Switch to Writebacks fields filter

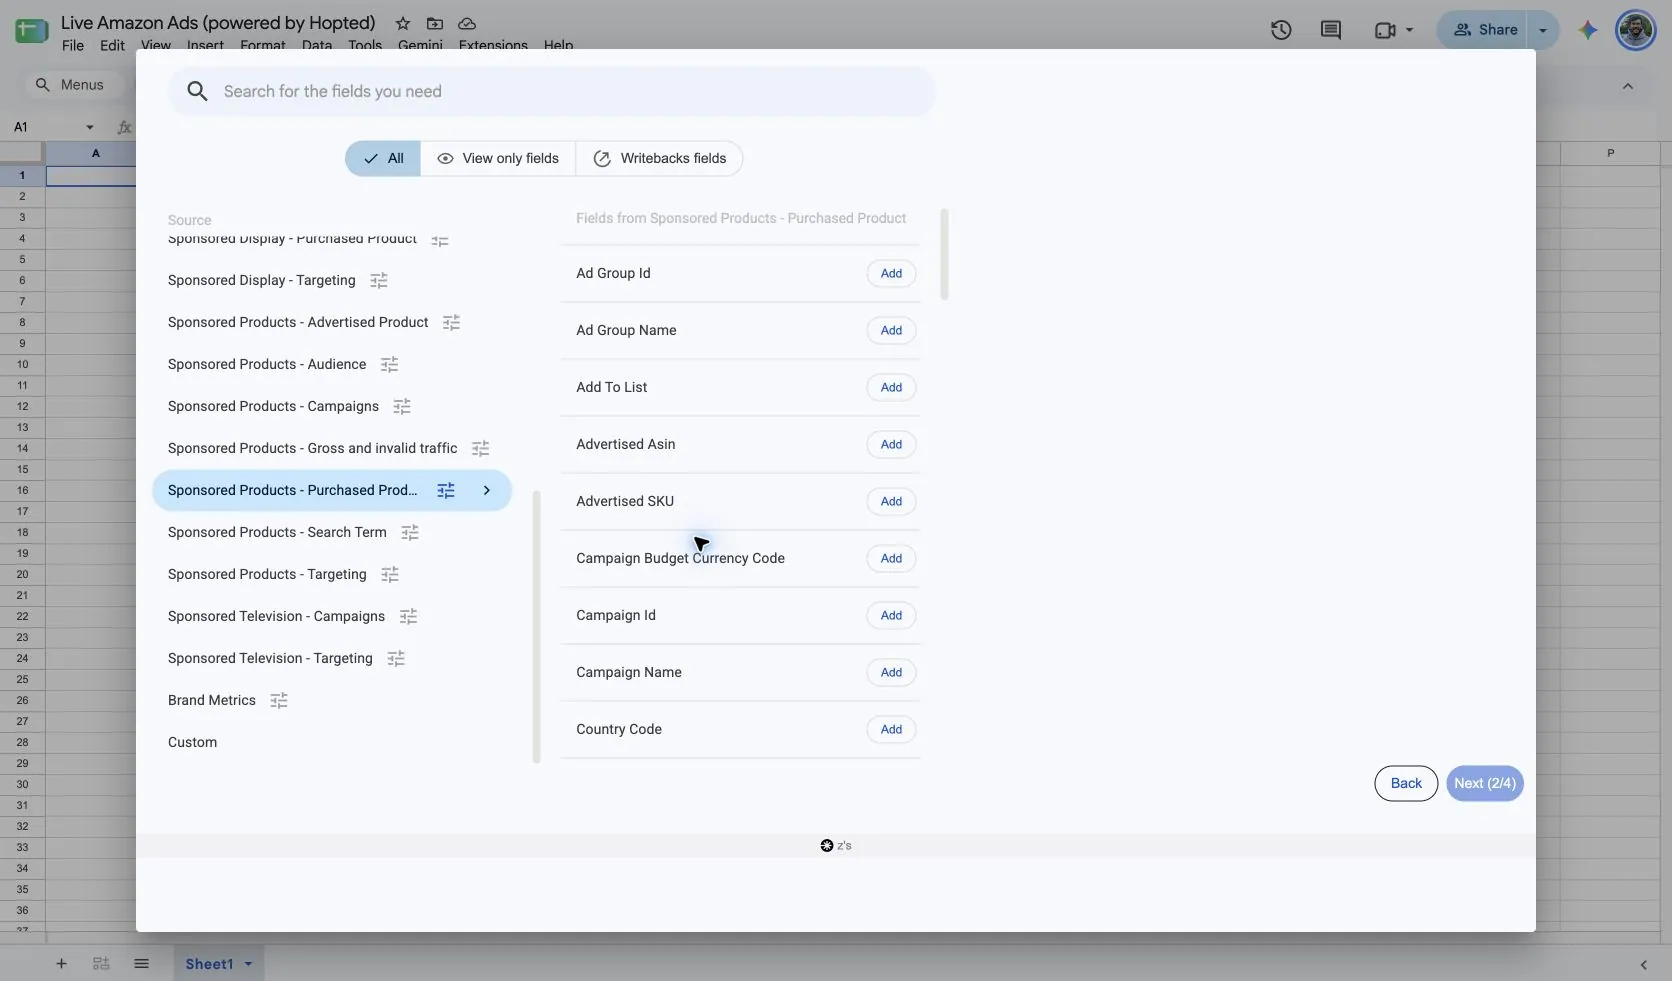pyautogui.click(x=660, y=159)
